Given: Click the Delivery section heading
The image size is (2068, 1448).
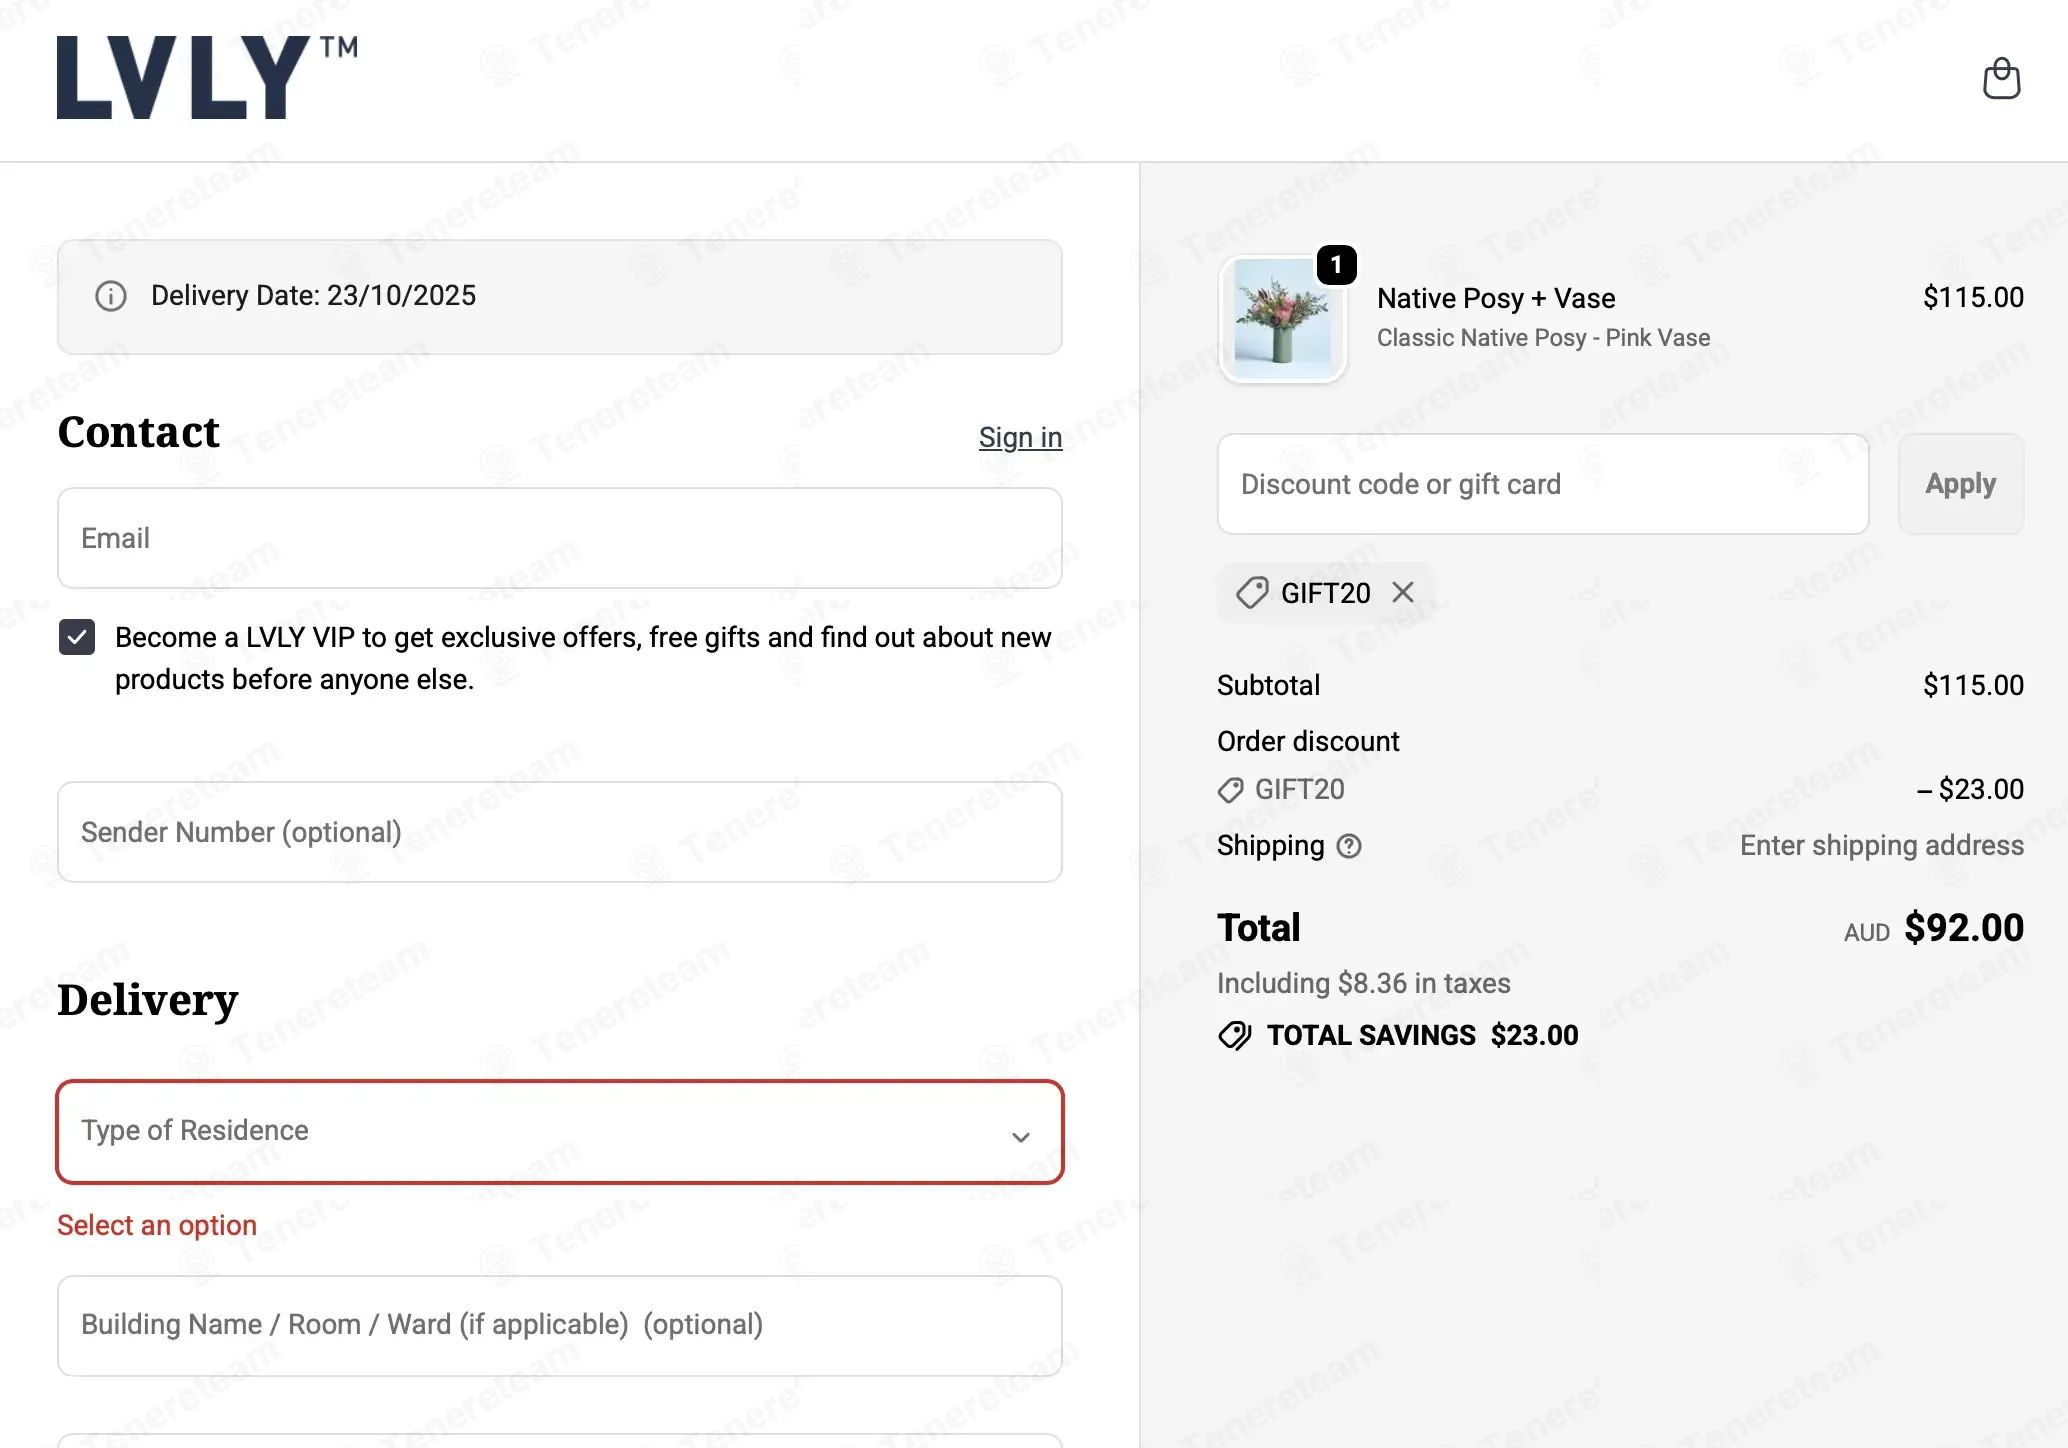Looking at the screenshot, I should click(x=147, y=1000).
